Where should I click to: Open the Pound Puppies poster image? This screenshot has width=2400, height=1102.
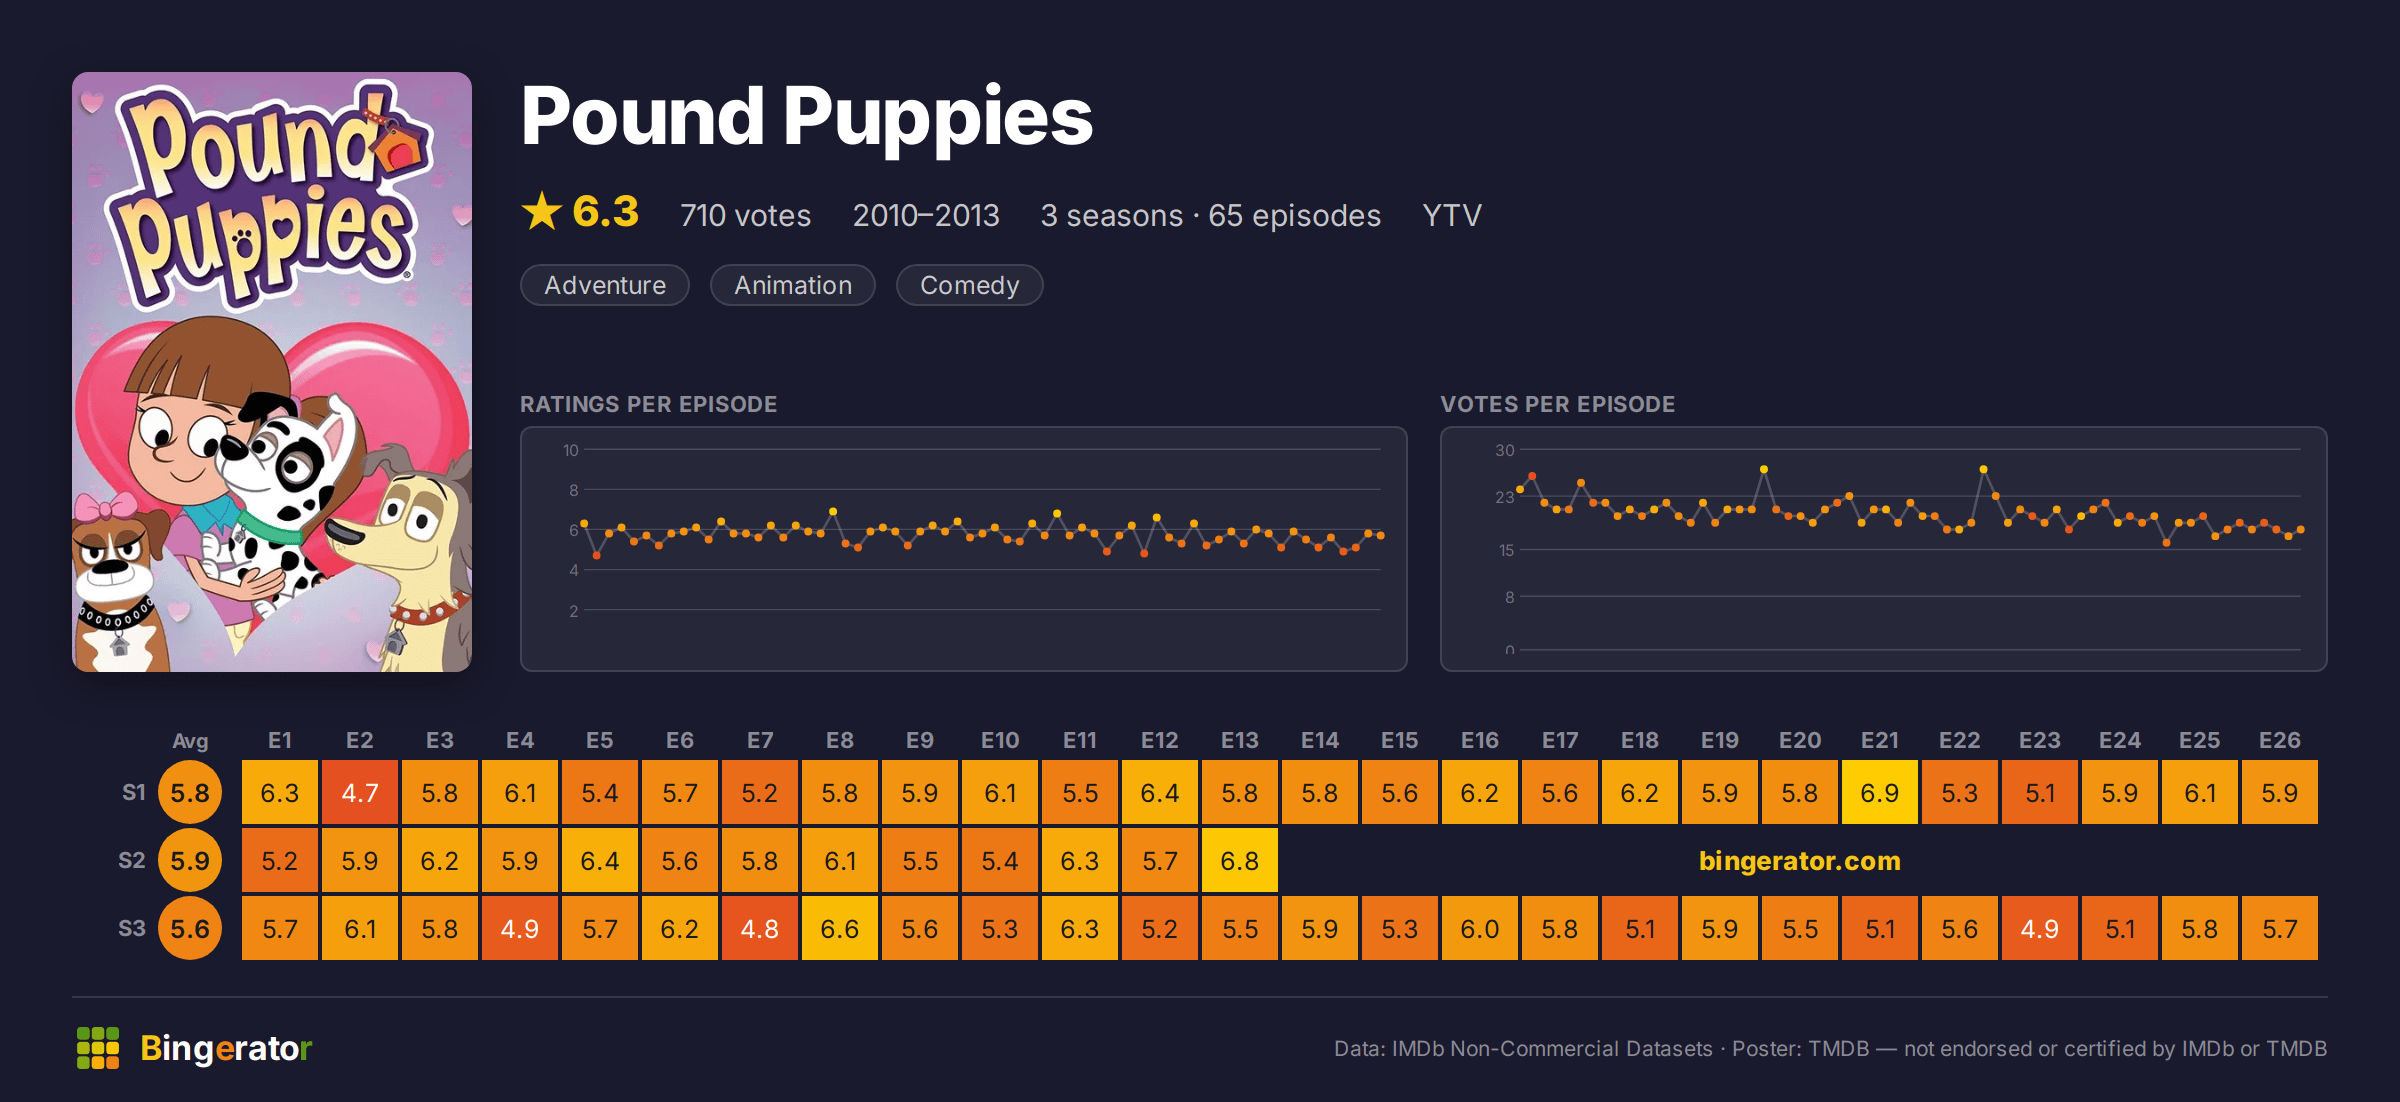272,371
